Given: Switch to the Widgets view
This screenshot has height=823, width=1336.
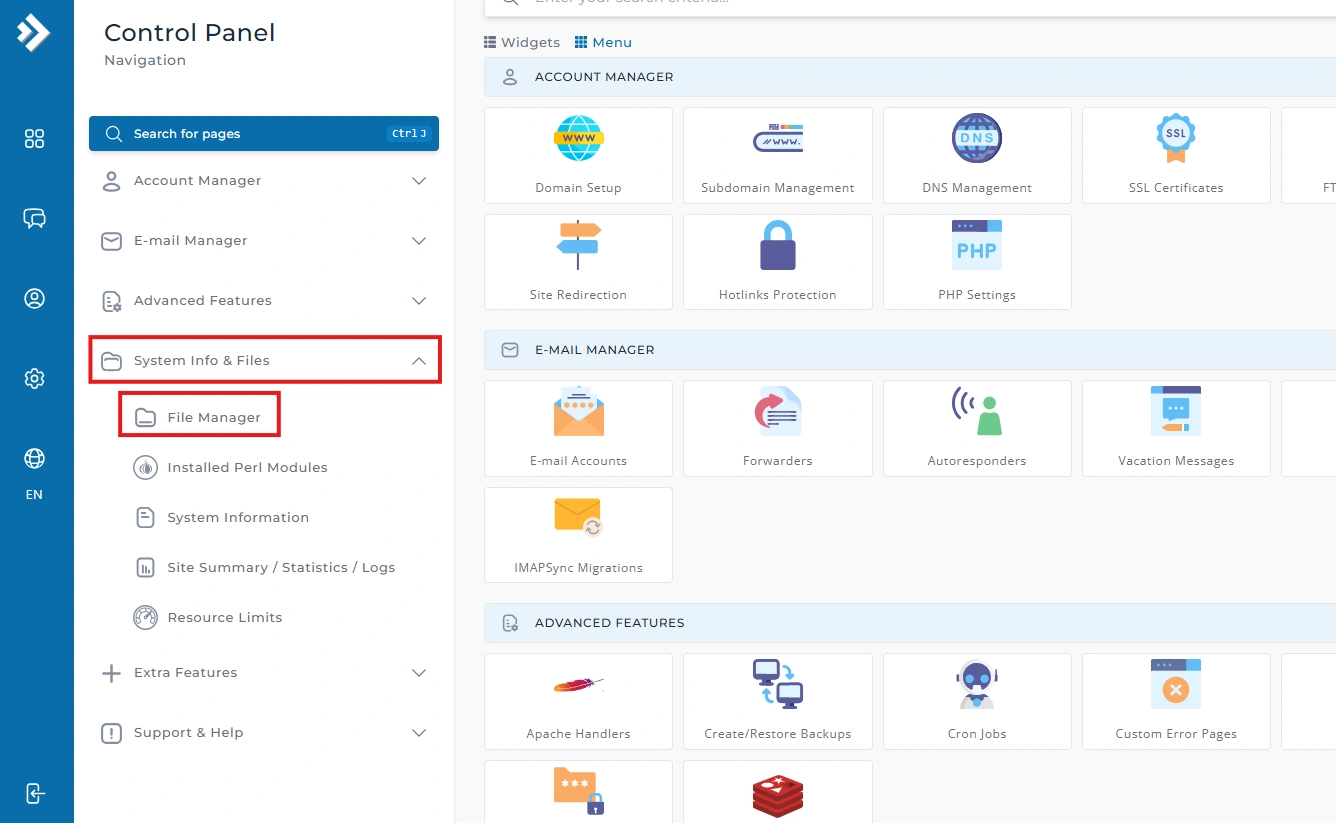Looking at the screenshot, I should pos(522,42).
